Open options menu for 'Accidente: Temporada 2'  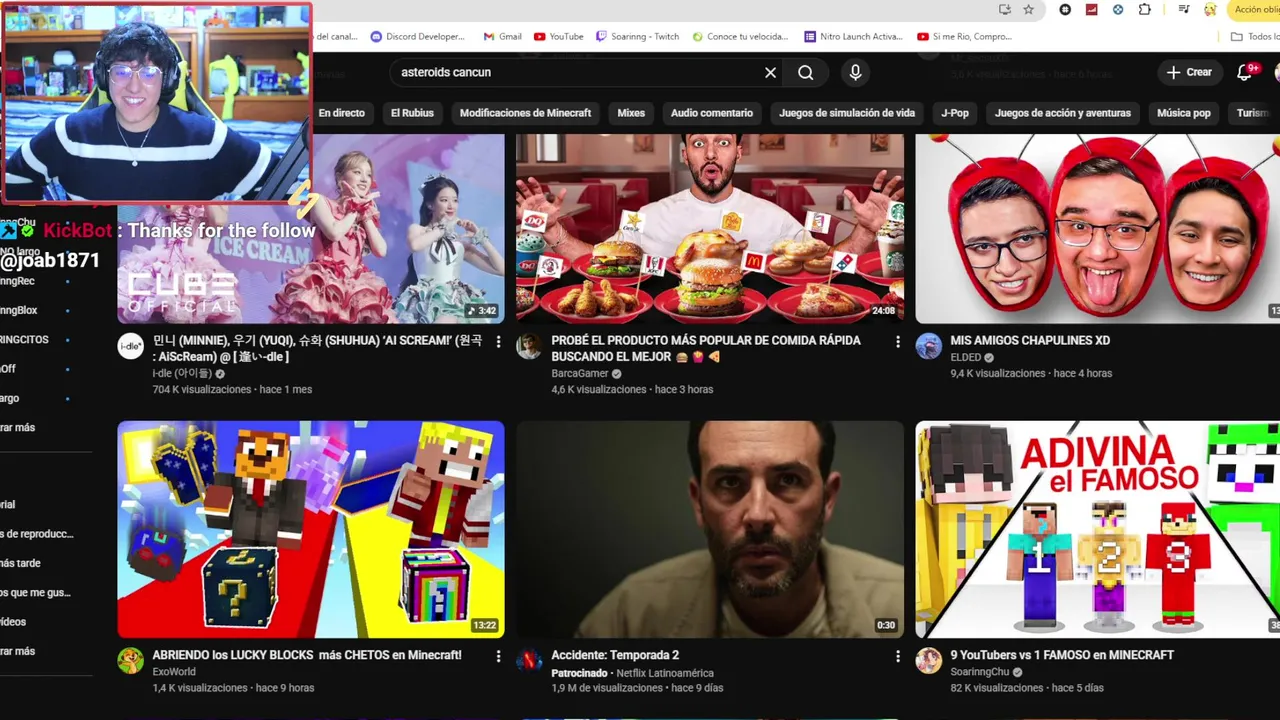coord(897,656)
